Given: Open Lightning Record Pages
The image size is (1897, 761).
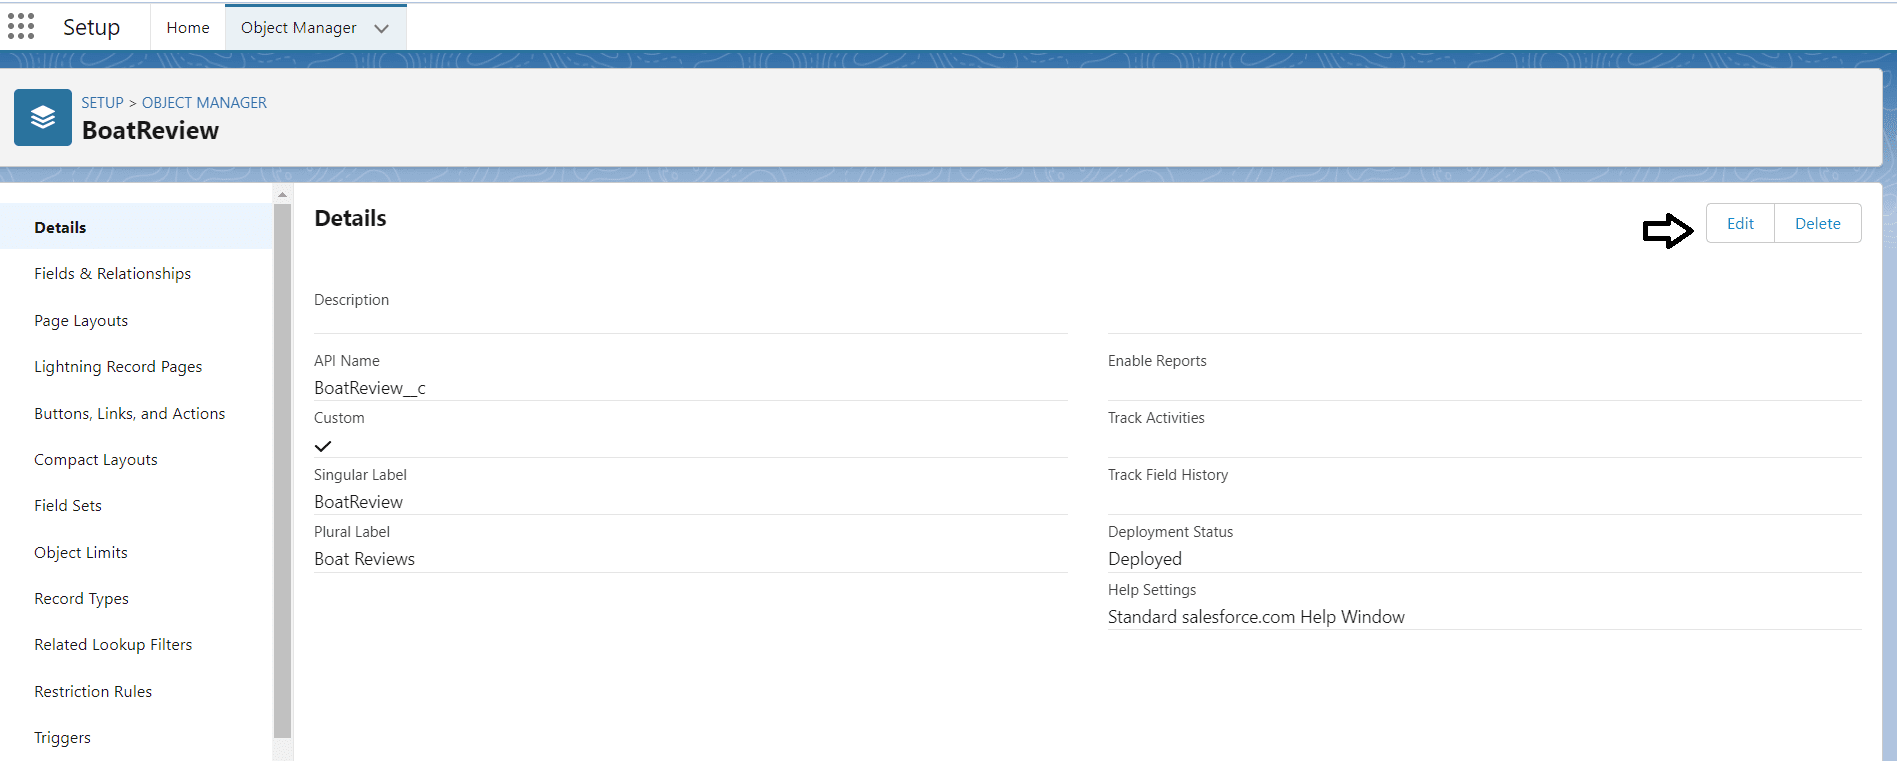Looking at the screenshot, I should (118, 367).
